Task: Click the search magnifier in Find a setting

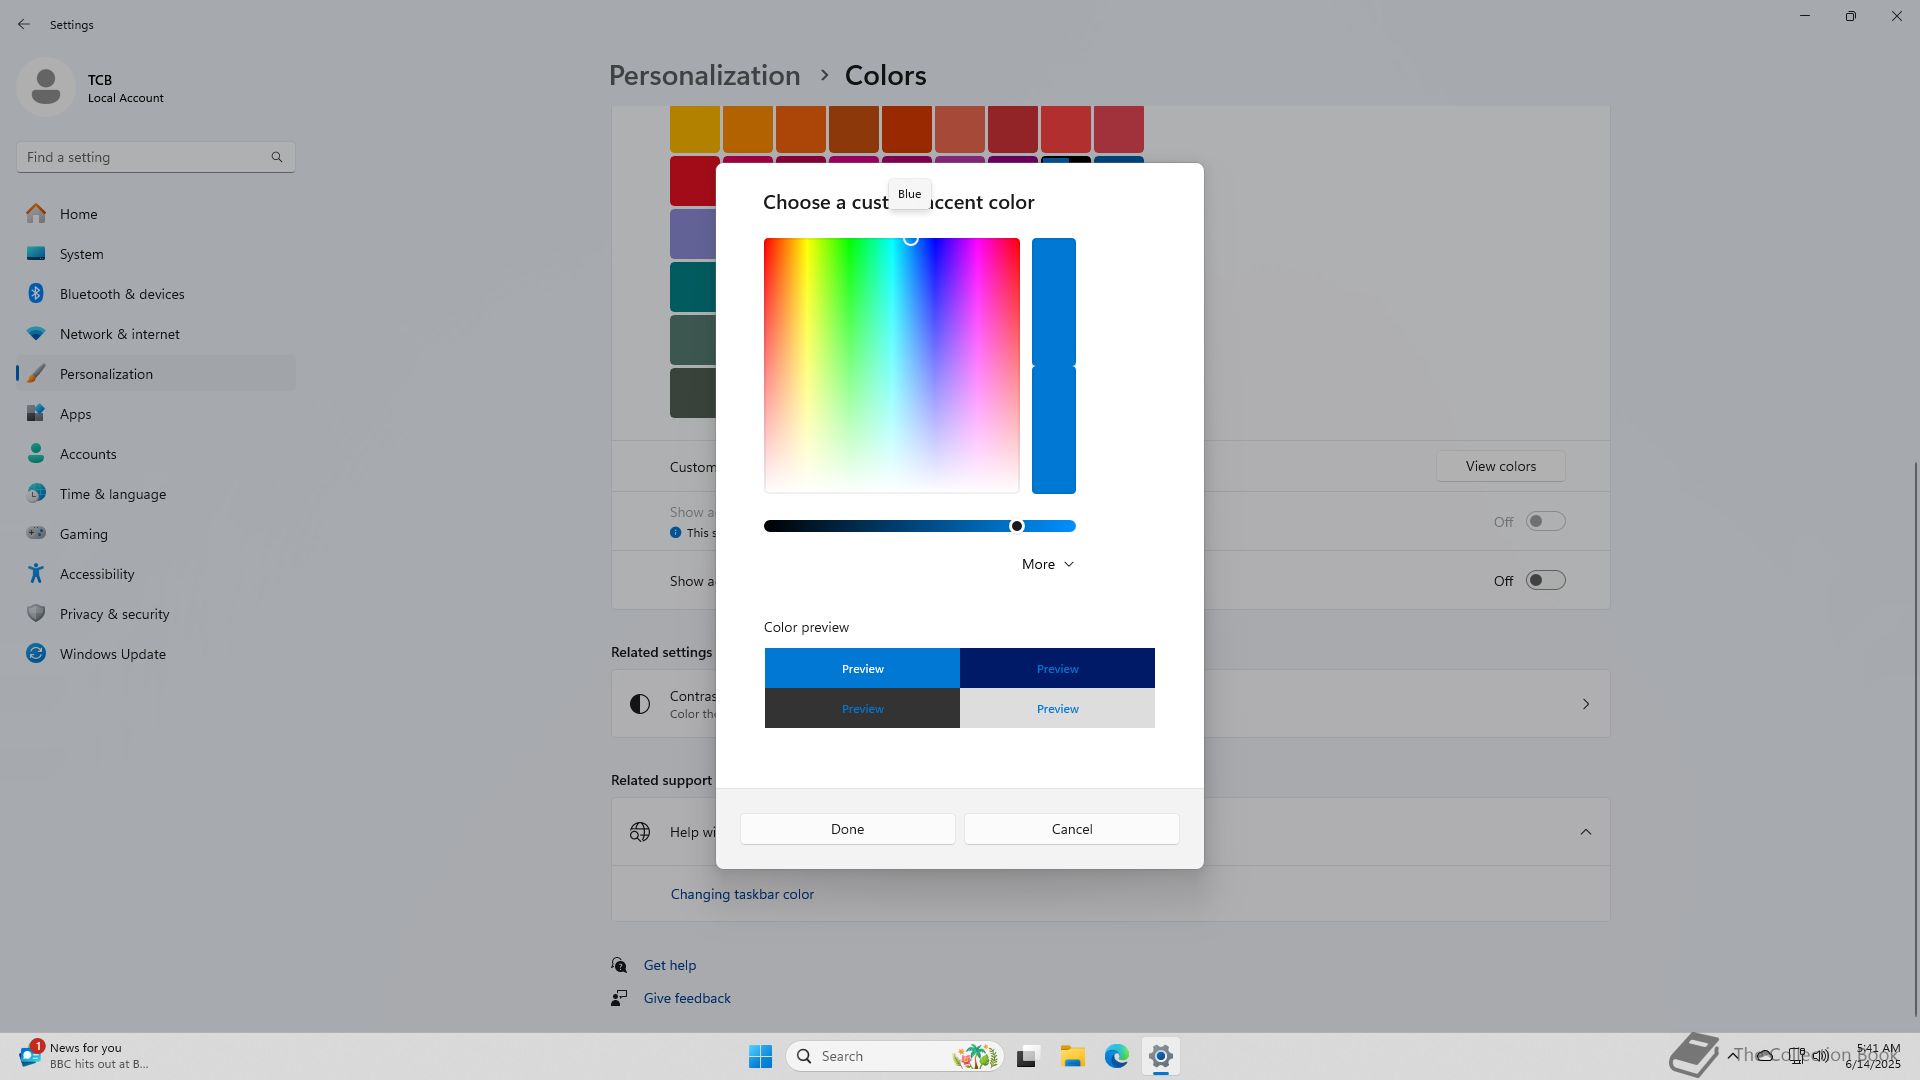Action: 277,157
